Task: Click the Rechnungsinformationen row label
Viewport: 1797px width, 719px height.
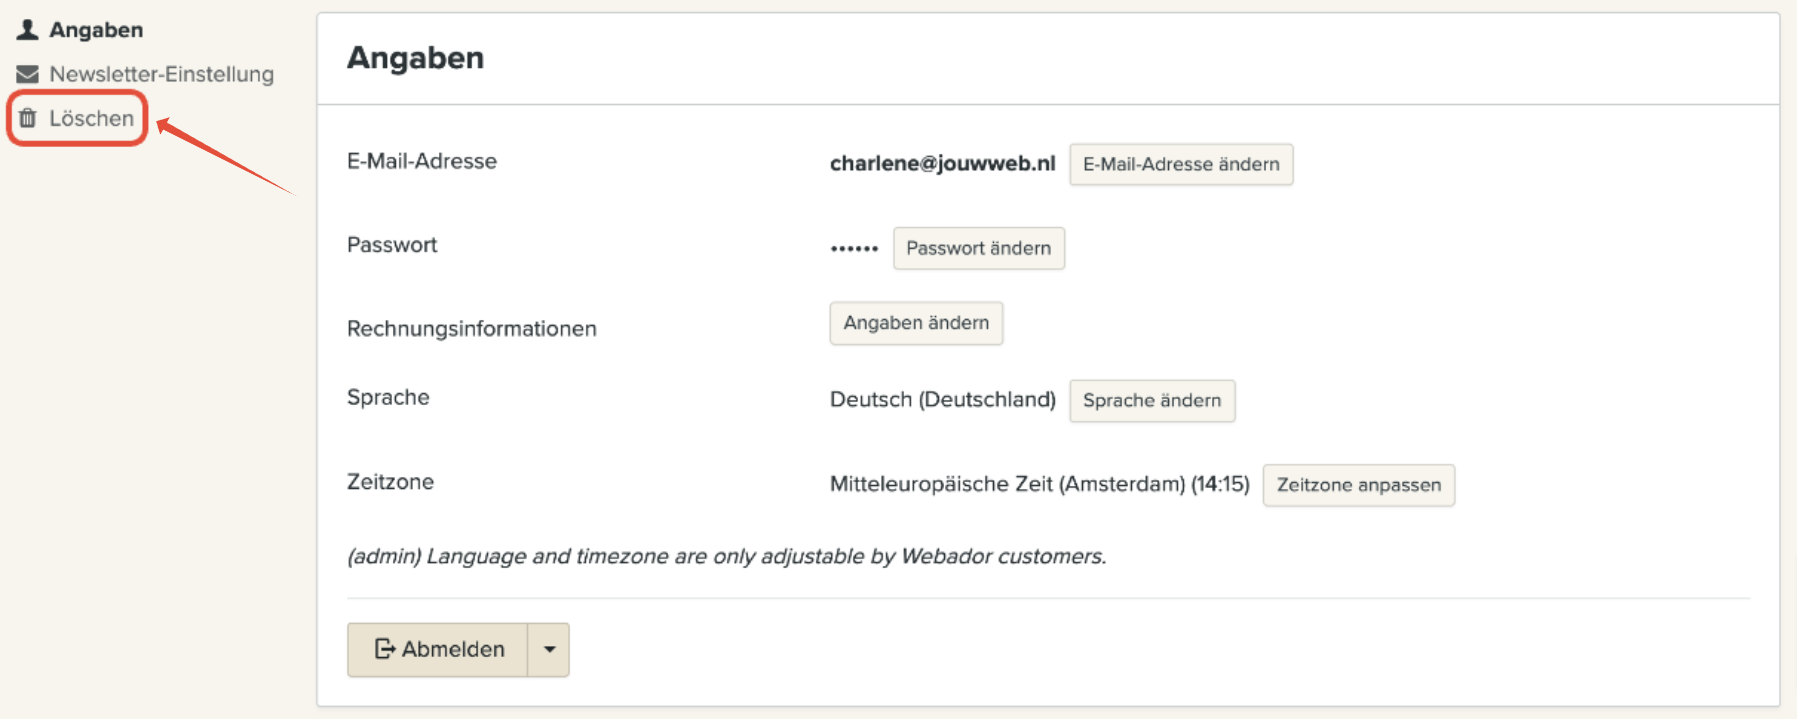Action: 471,328
